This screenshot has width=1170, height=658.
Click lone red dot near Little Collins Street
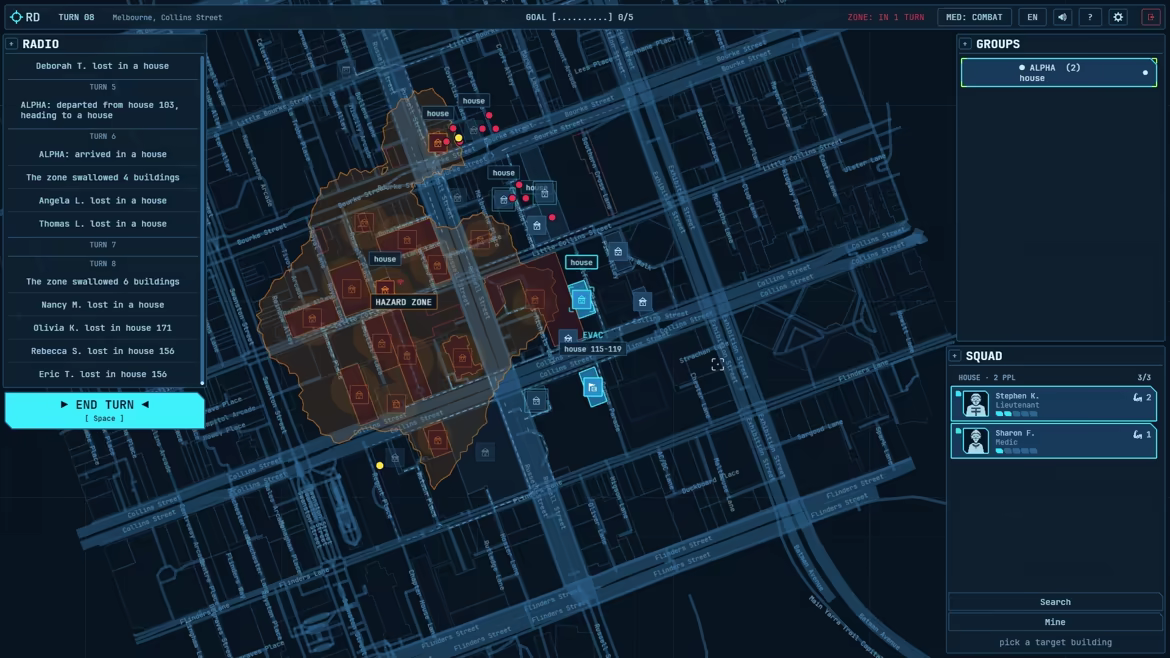pos(552,218)
